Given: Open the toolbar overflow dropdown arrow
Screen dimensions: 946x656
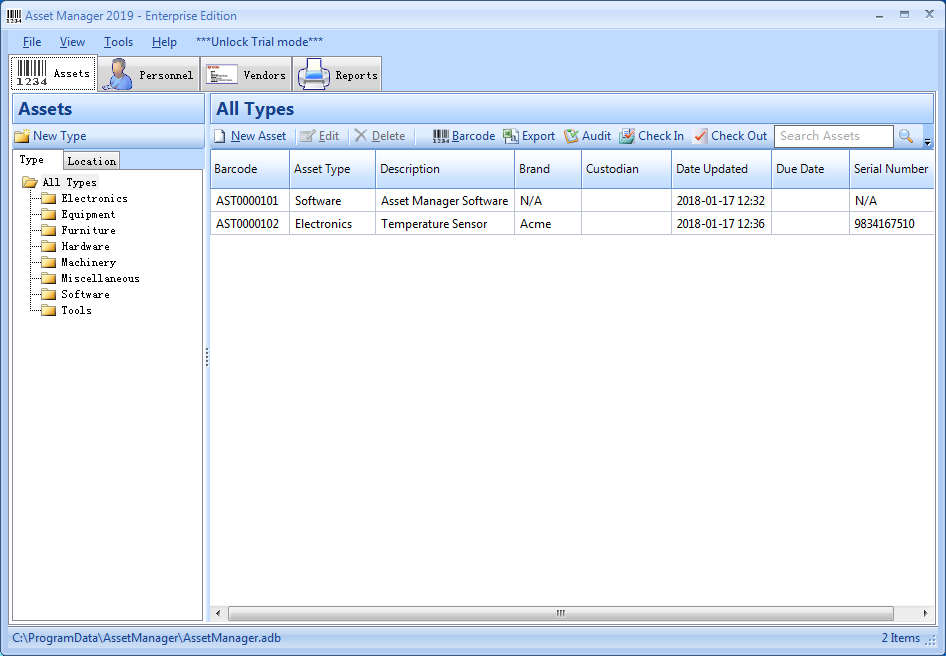Looking at the screenshot, I should pos(928,142).
